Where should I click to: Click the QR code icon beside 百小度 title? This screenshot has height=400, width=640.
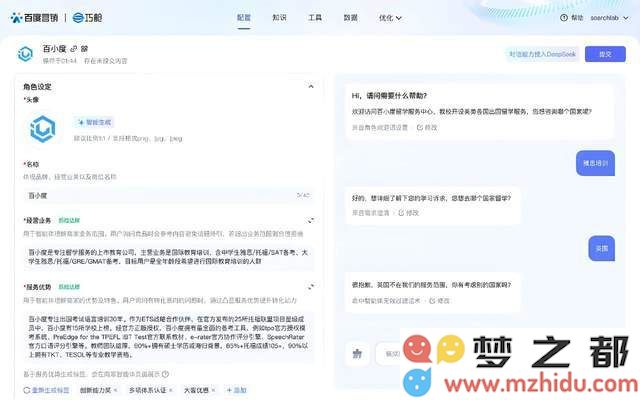(84, 49)
